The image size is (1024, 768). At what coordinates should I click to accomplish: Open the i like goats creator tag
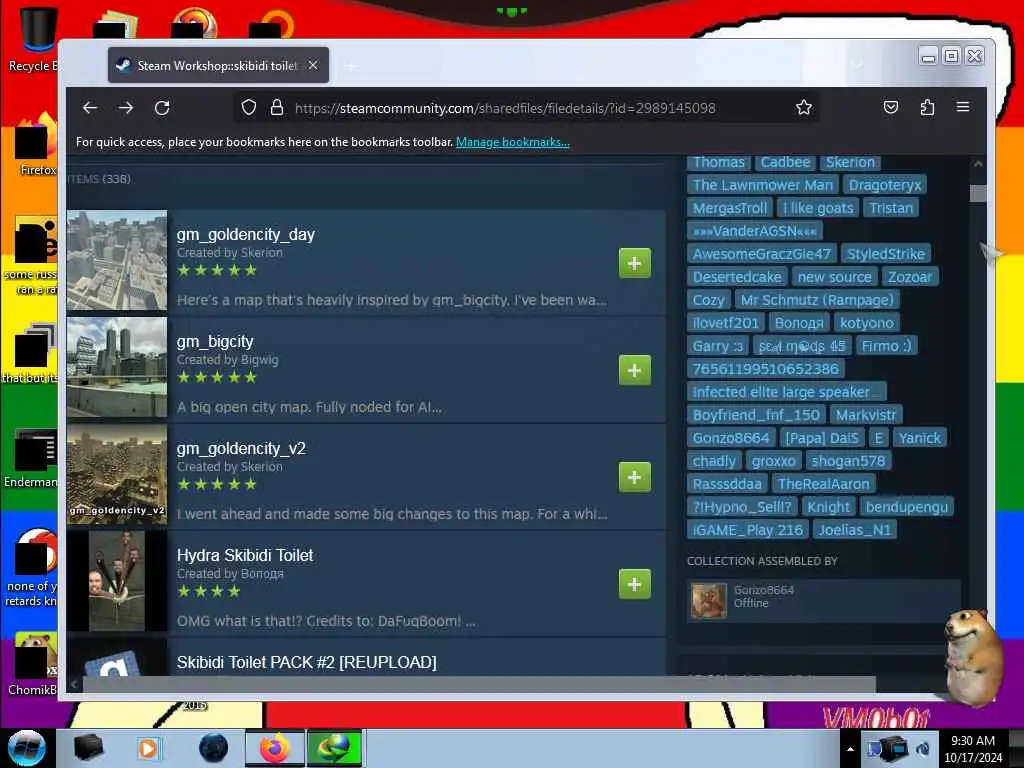point(818,208)
